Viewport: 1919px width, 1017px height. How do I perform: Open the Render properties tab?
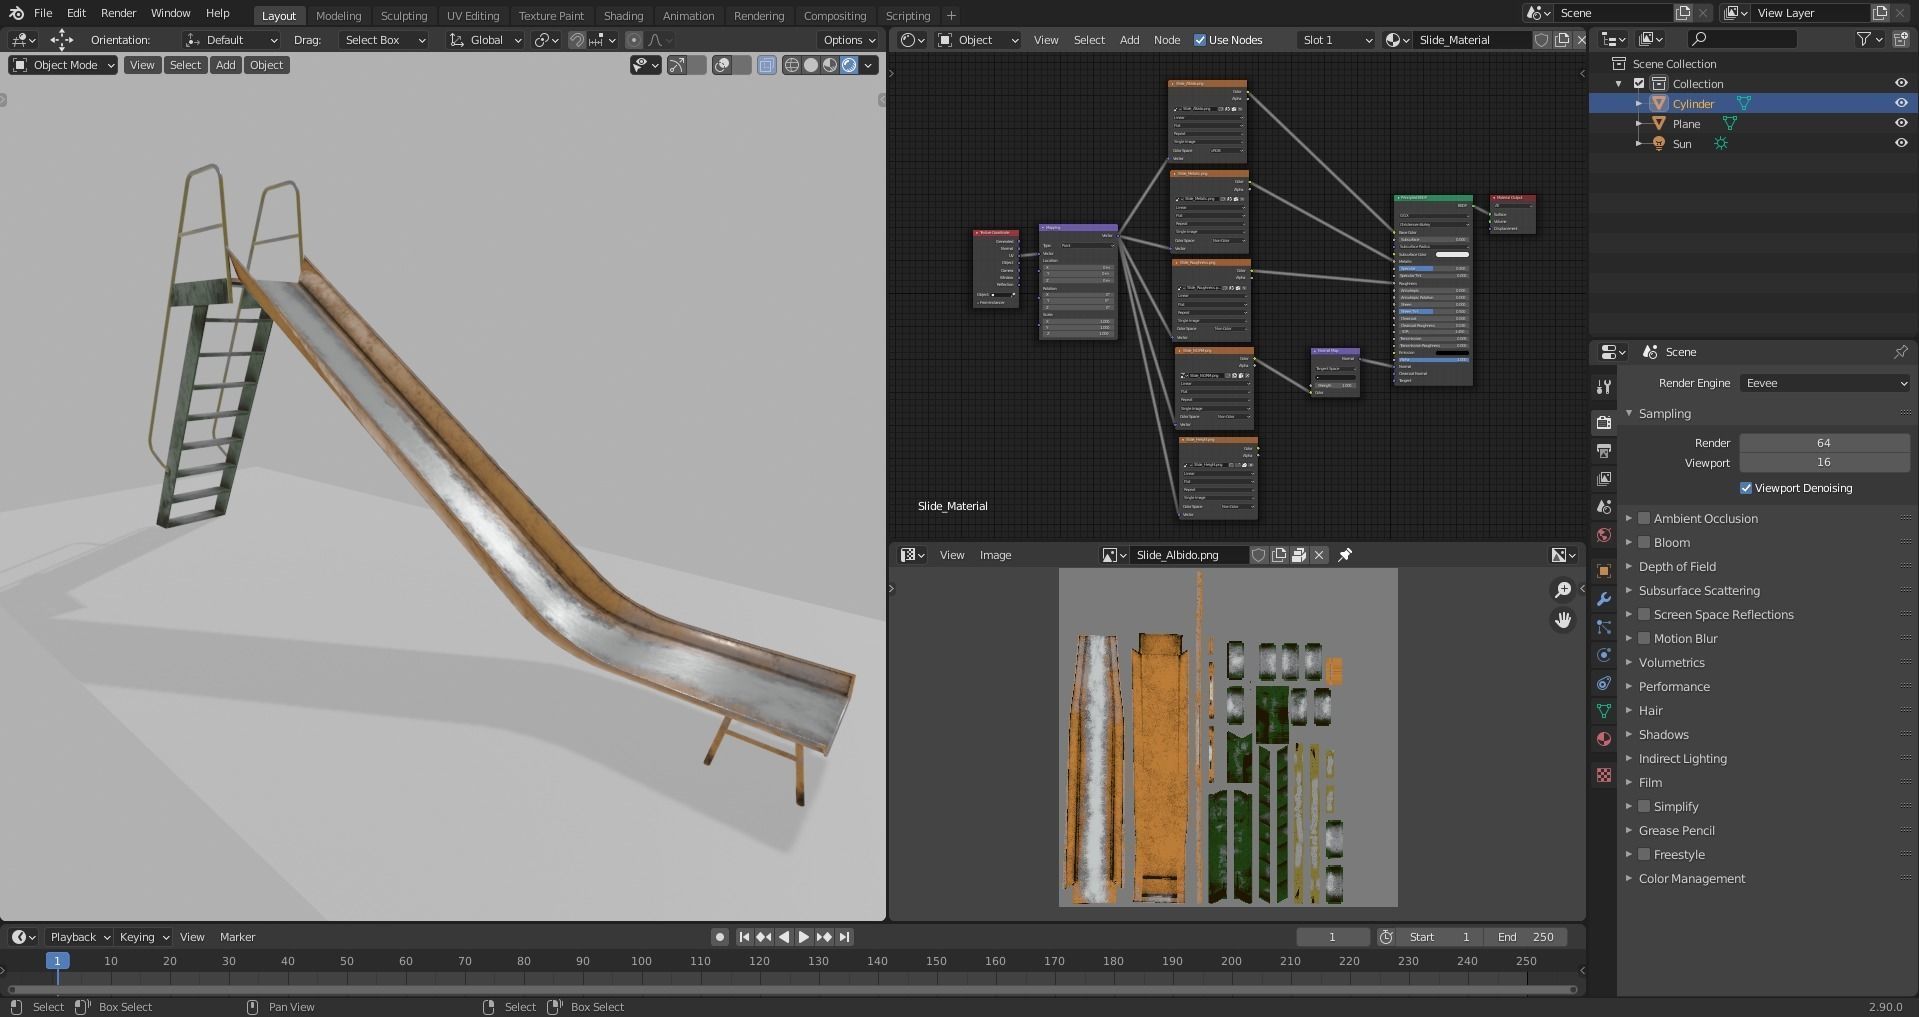tap(1604, 423)
